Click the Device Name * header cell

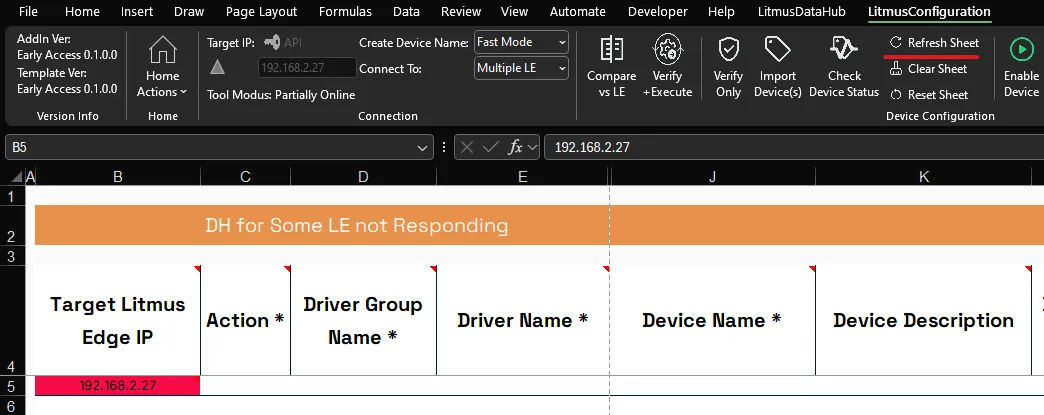712,320
